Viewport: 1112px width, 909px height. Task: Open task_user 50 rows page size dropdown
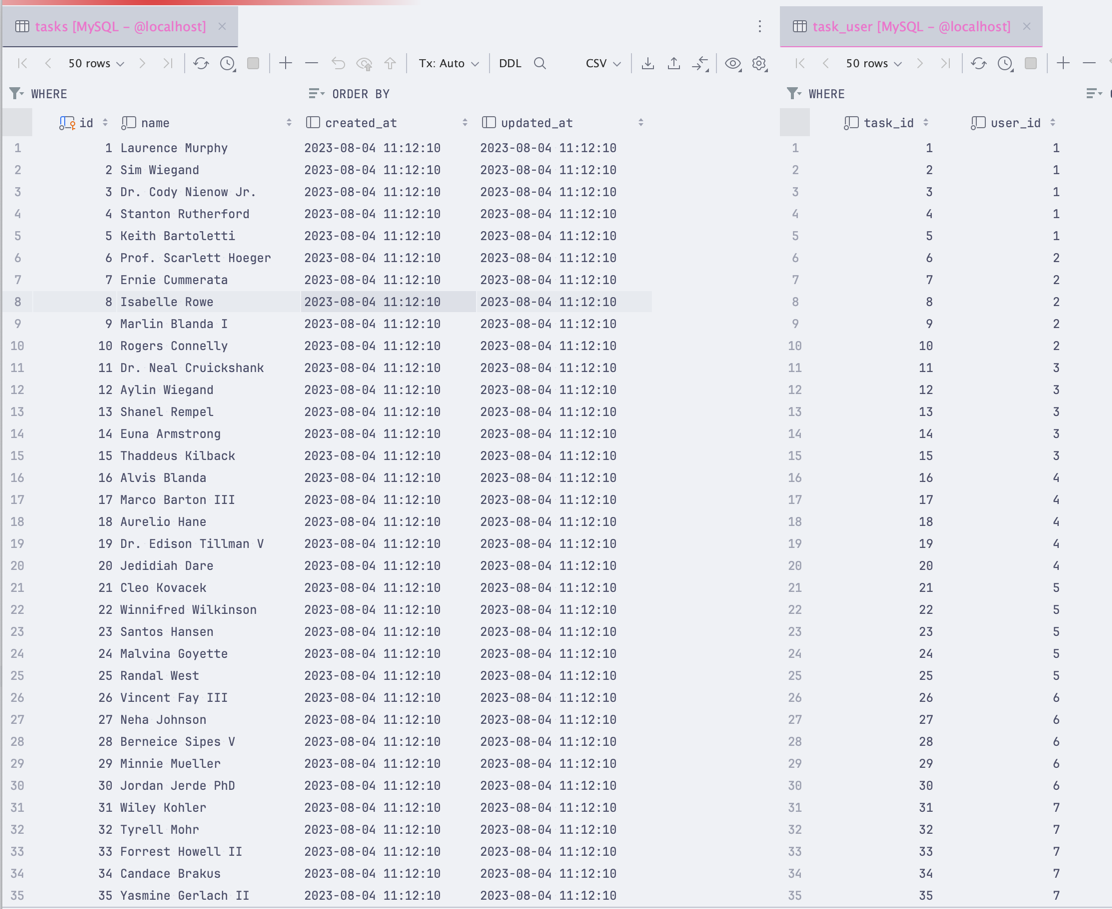coord(873,63)
